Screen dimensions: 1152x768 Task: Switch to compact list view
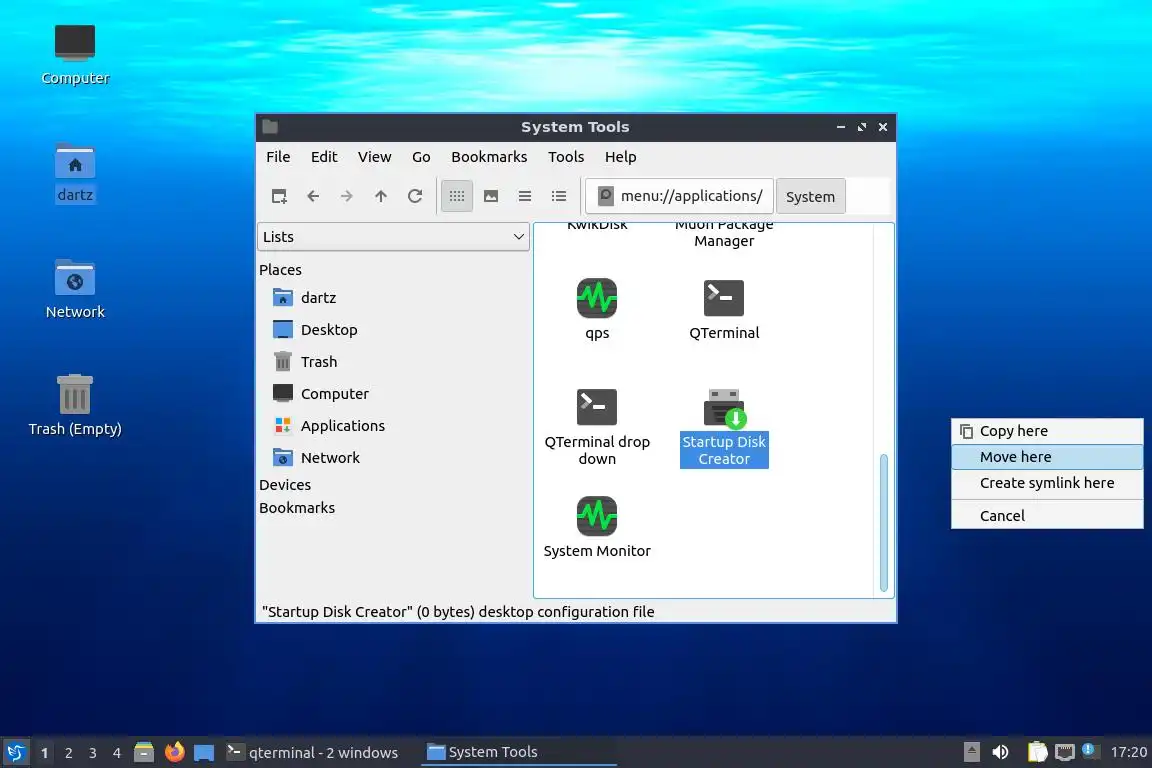(525, 196)
